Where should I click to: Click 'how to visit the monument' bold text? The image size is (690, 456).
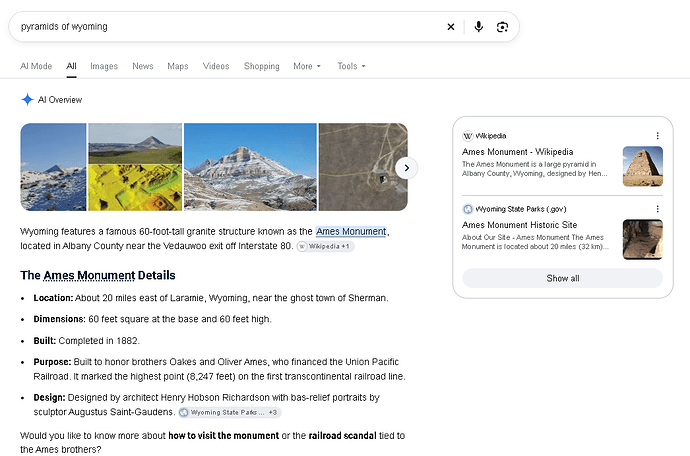tap(224, 436)
